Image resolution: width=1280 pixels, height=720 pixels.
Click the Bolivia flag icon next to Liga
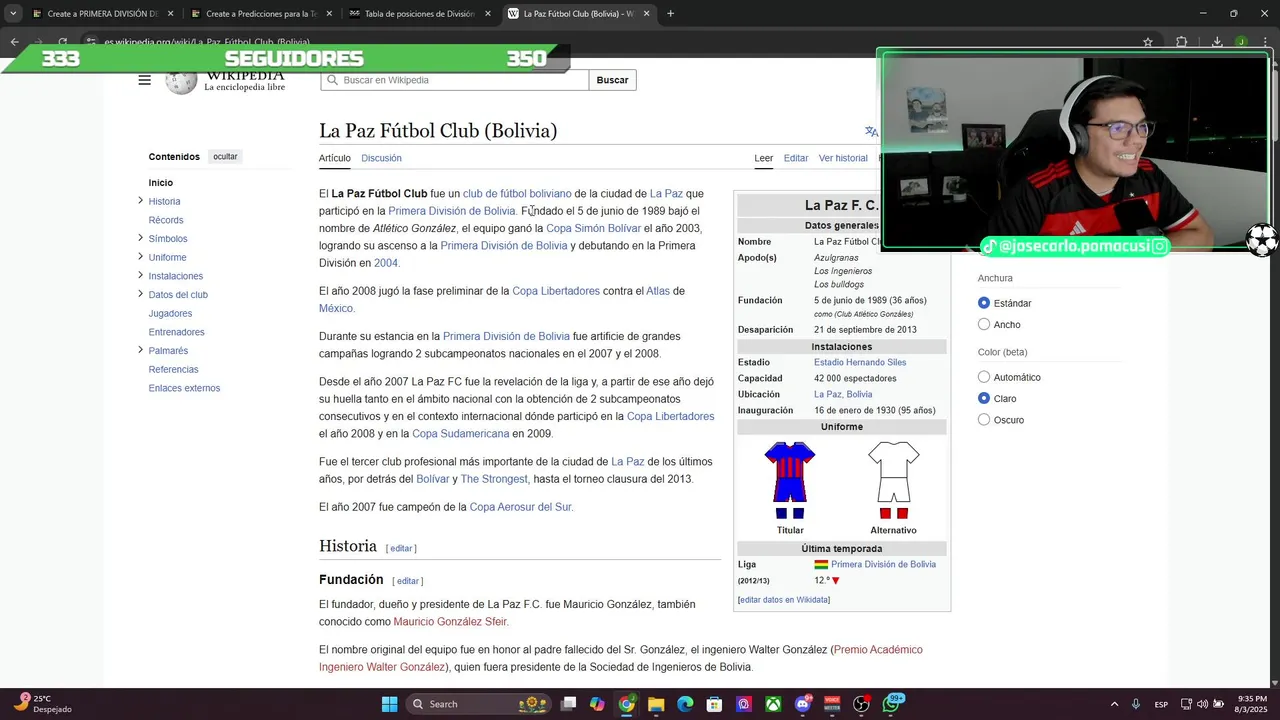(x=821, y=564)
